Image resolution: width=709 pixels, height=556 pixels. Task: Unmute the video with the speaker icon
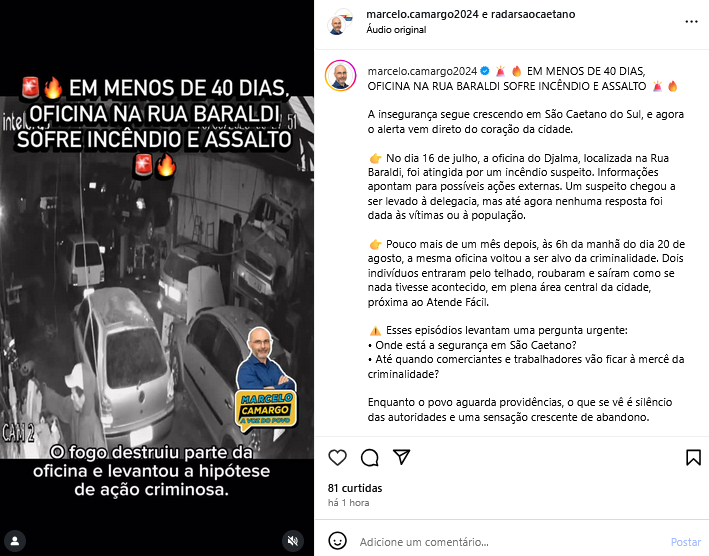[x=293, y=541]
